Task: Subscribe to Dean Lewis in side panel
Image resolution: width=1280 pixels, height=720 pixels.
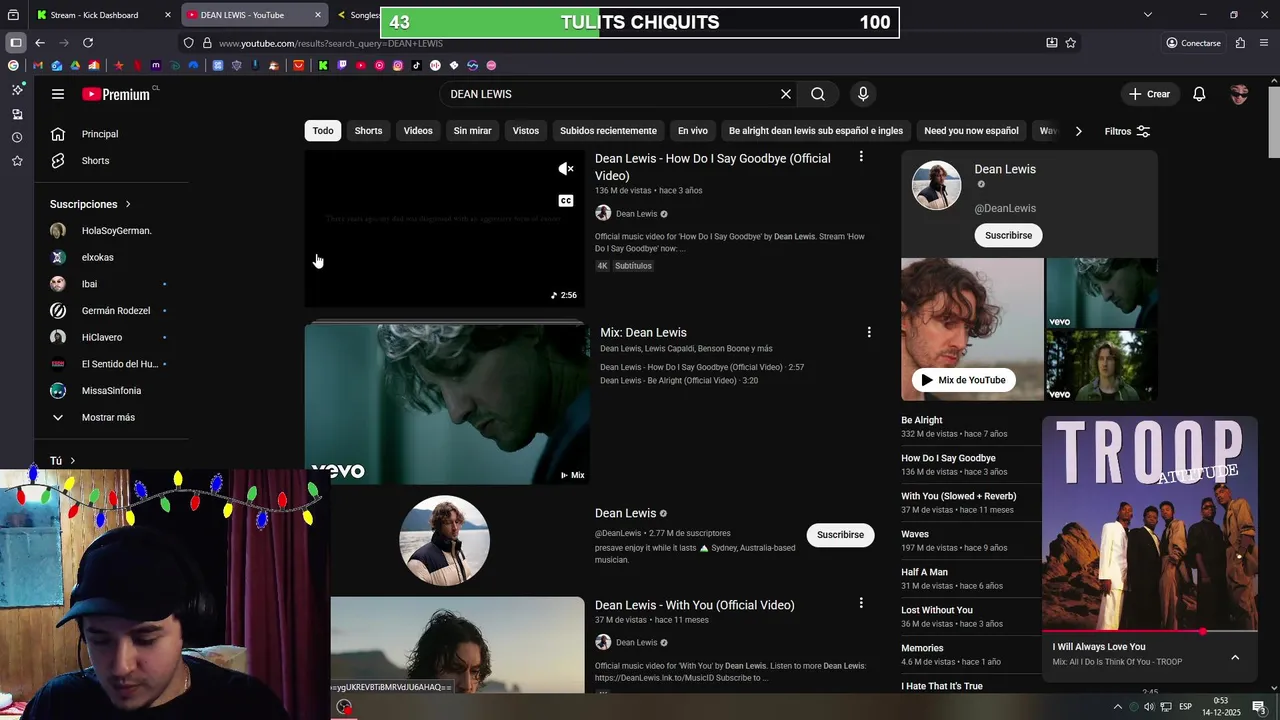Action: click(1008, 235)
